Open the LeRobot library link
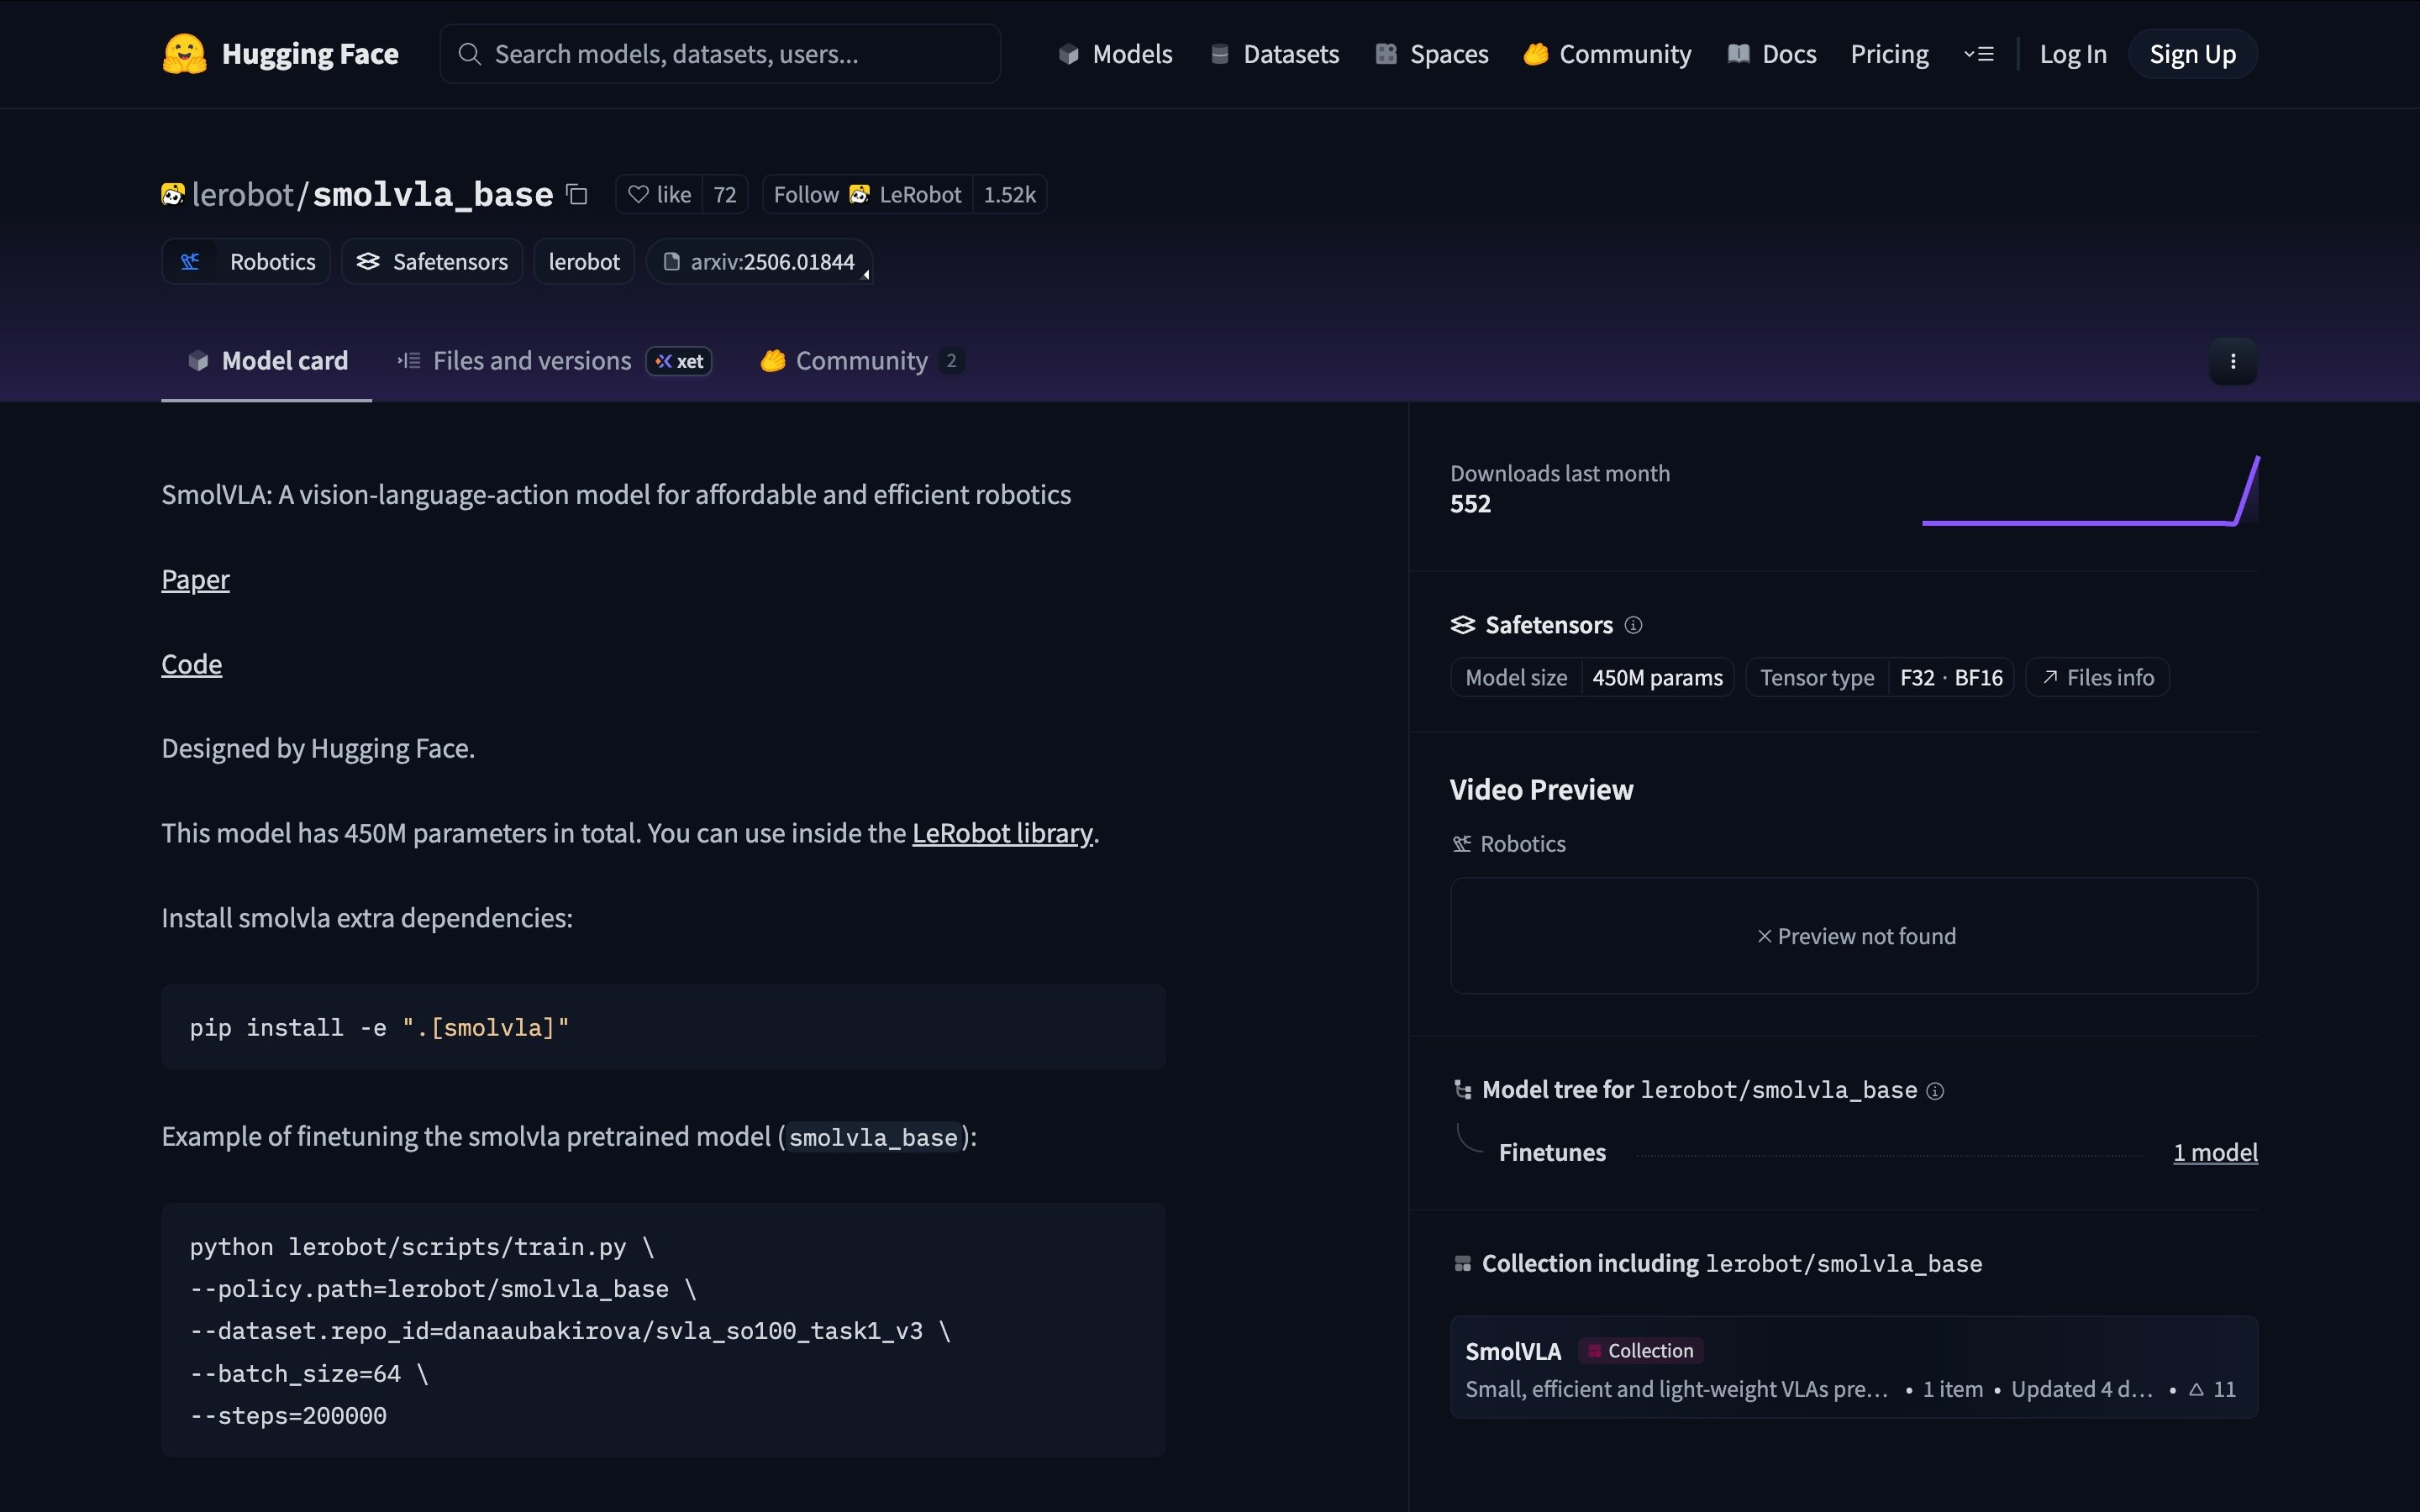The width and height of the screenshot is (2420, 1512). pos(1002,833)
